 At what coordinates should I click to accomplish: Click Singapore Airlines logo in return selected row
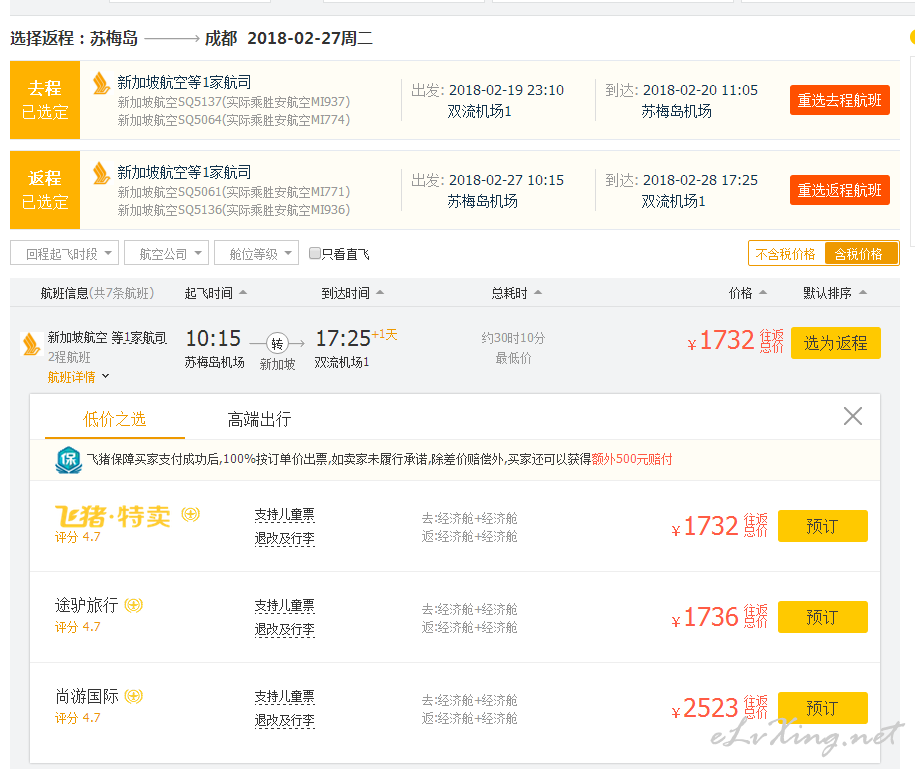pyautogui.click(x=102, y=173)
